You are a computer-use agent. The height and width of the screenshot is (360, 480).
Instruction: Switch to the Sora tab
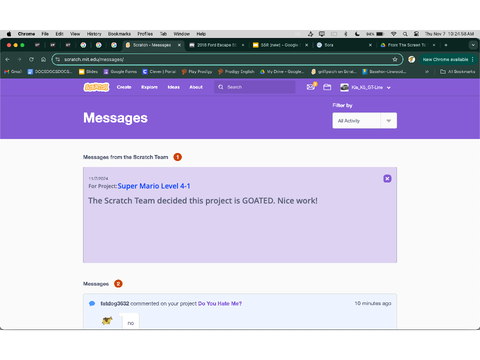pyautogui.click(x=343, y=45)
